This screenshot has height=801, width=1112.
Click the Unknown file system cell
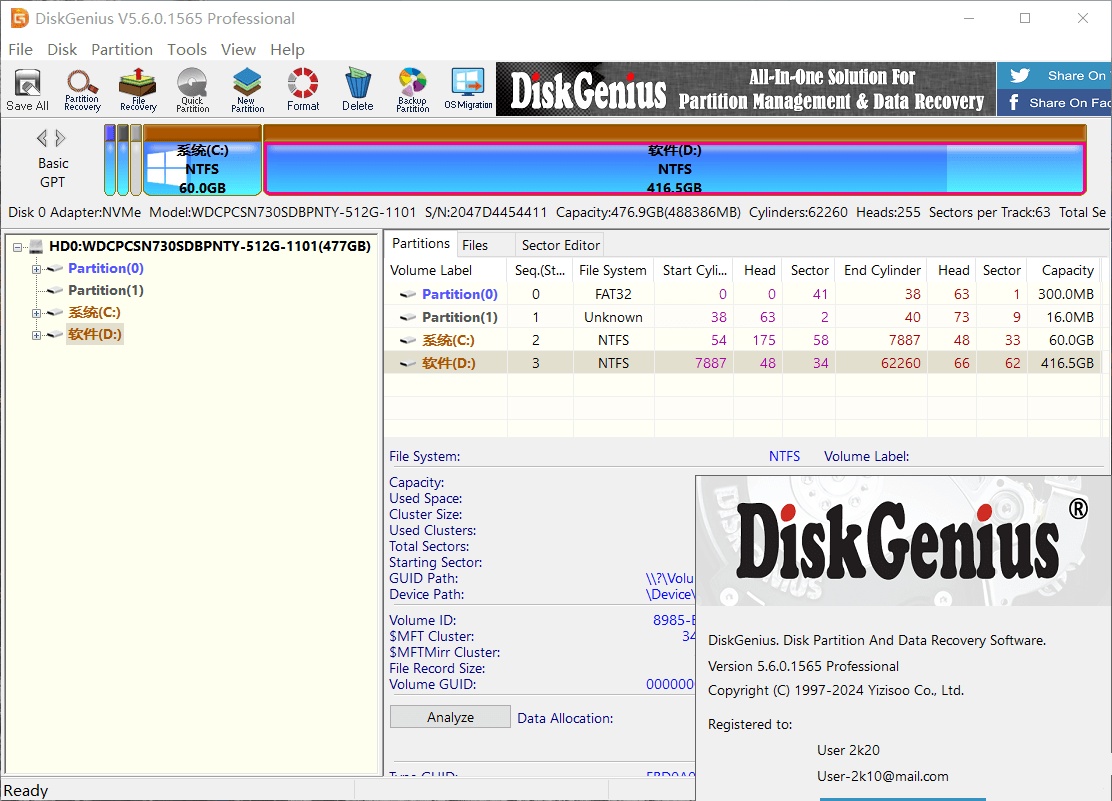pyautogui.click(x=613, y=317)
